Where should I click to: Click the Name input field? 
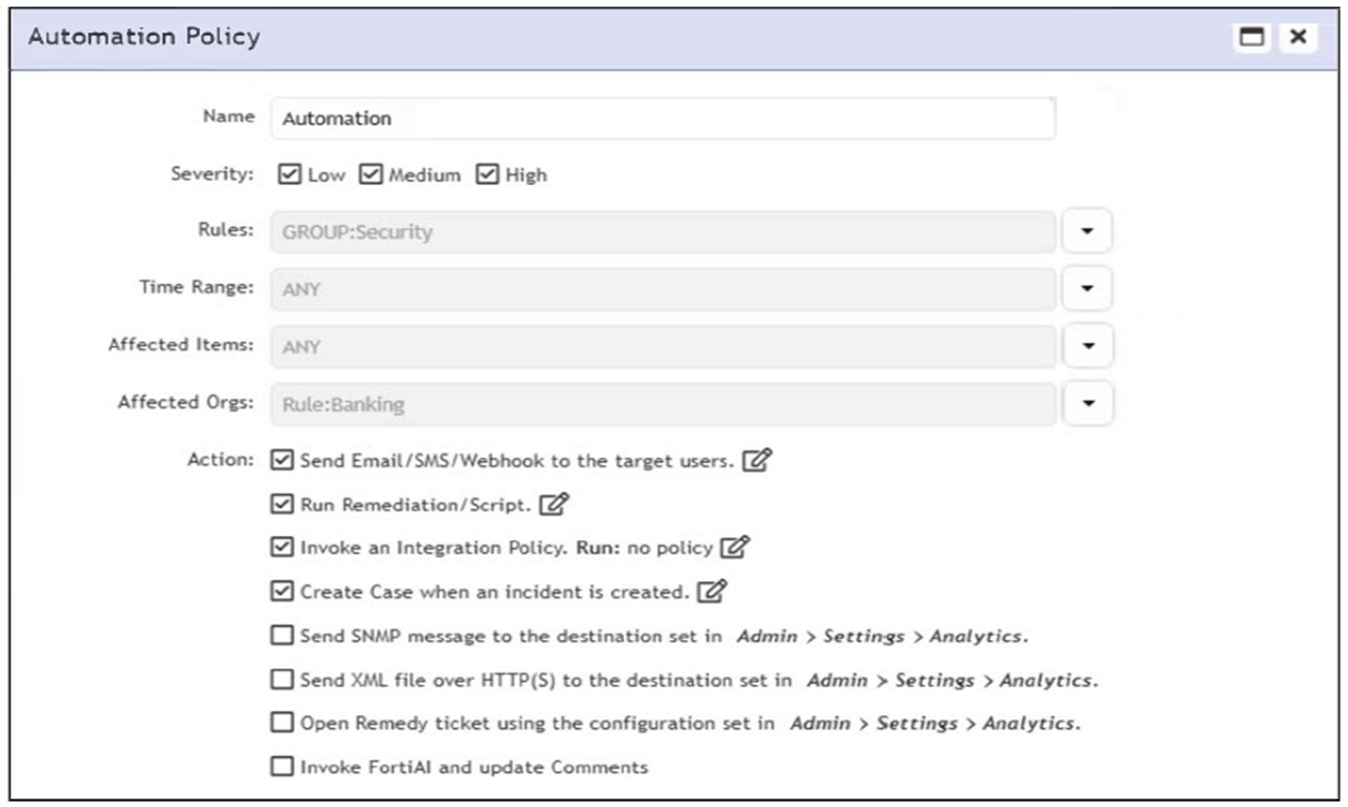(662, 118)
